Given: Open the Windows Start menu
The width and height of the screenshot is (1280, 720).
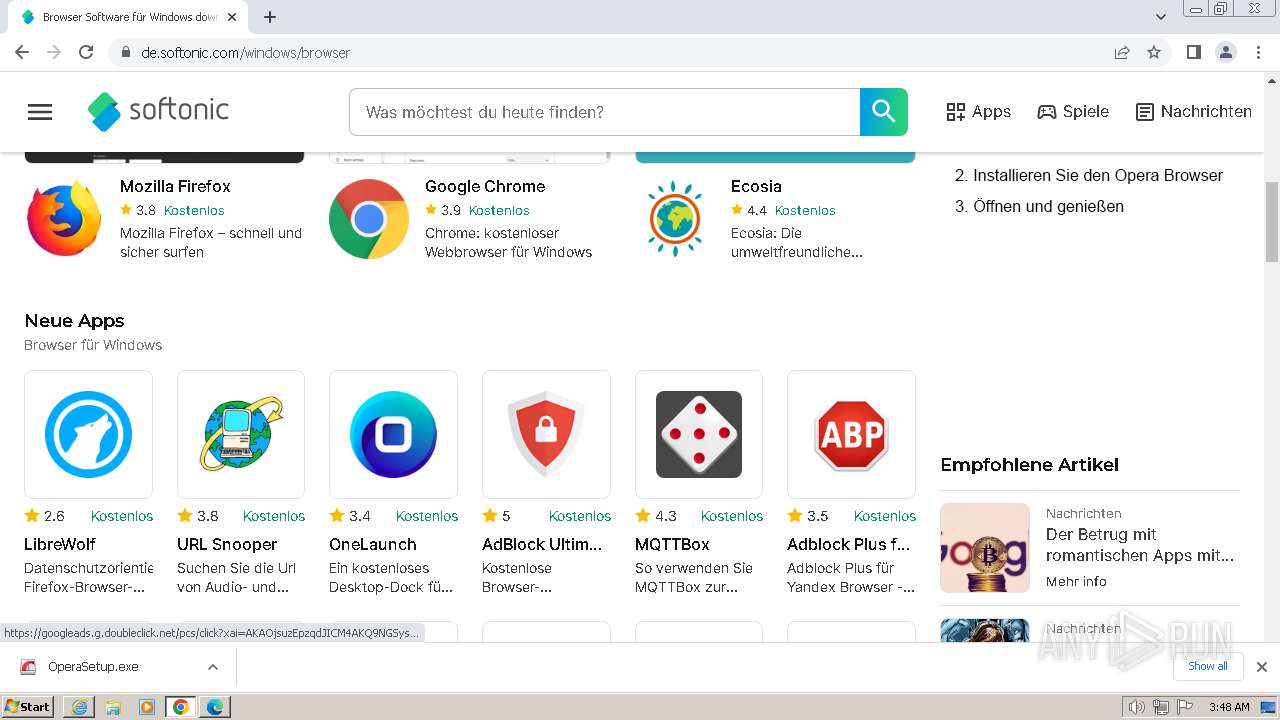Looking at the screenshot, I should 27,707.
